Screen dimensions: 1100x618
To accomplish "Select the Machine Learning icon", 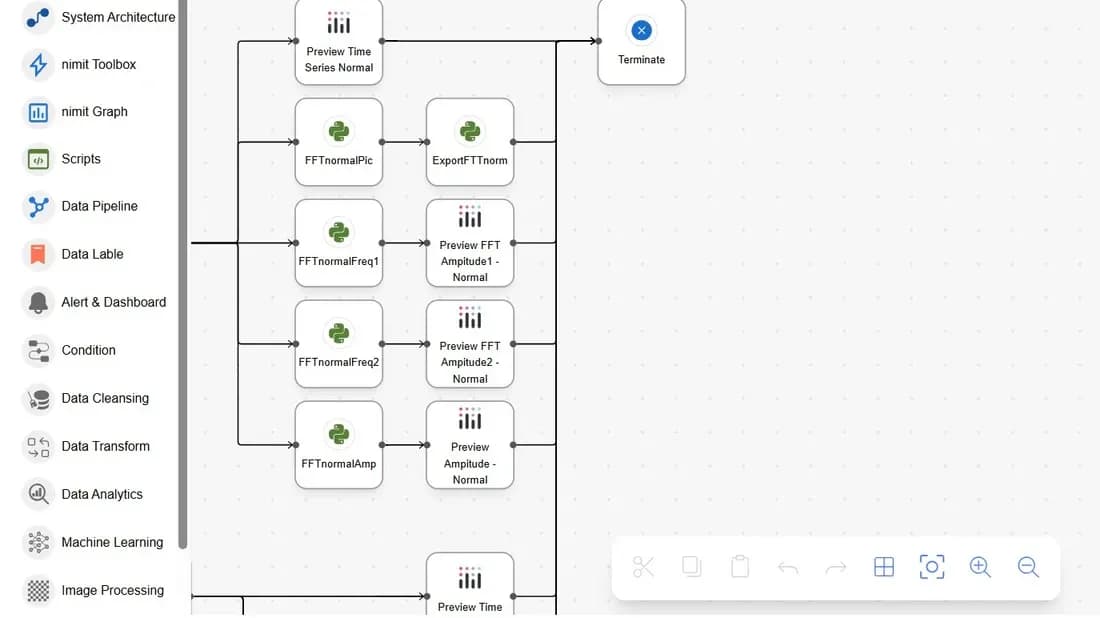I will [38, 542].
